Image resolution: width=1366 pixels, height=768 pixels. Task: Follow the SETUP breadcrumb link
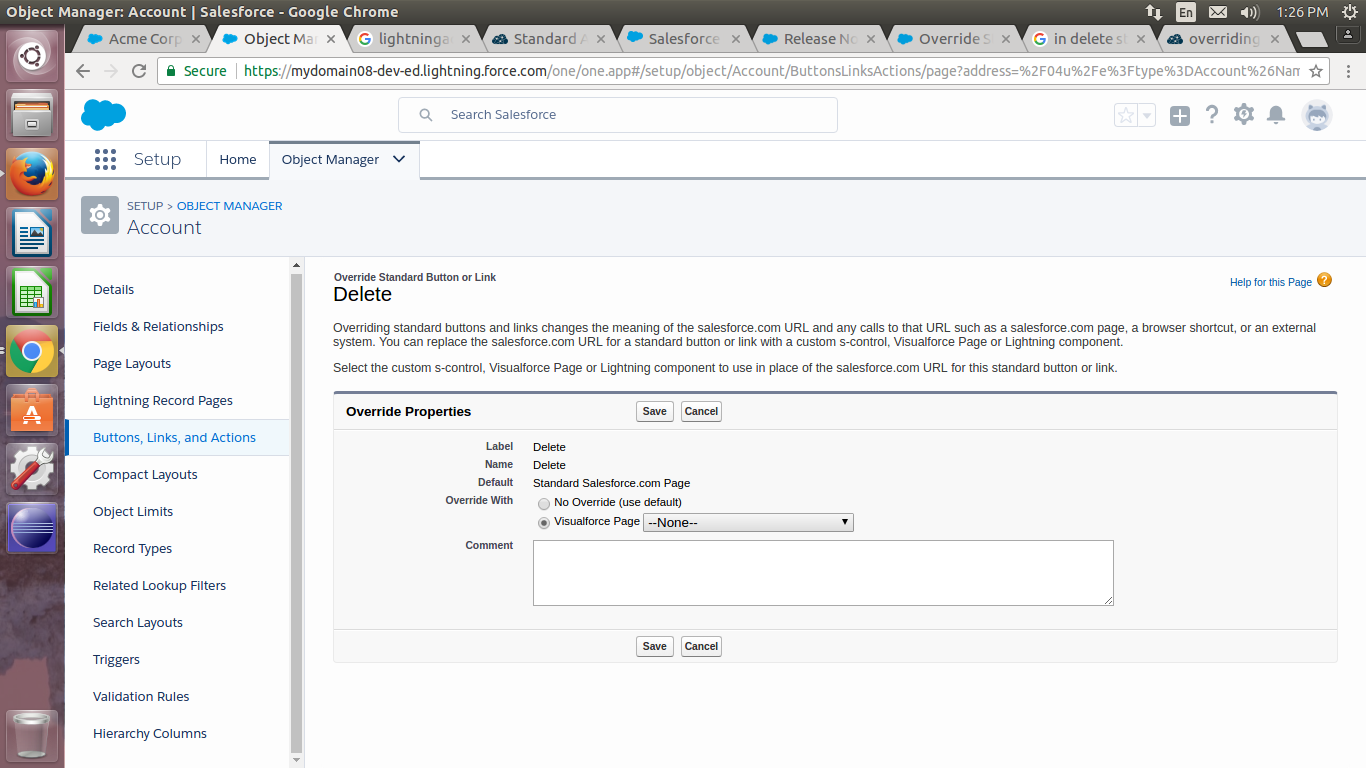pos(145,206)
